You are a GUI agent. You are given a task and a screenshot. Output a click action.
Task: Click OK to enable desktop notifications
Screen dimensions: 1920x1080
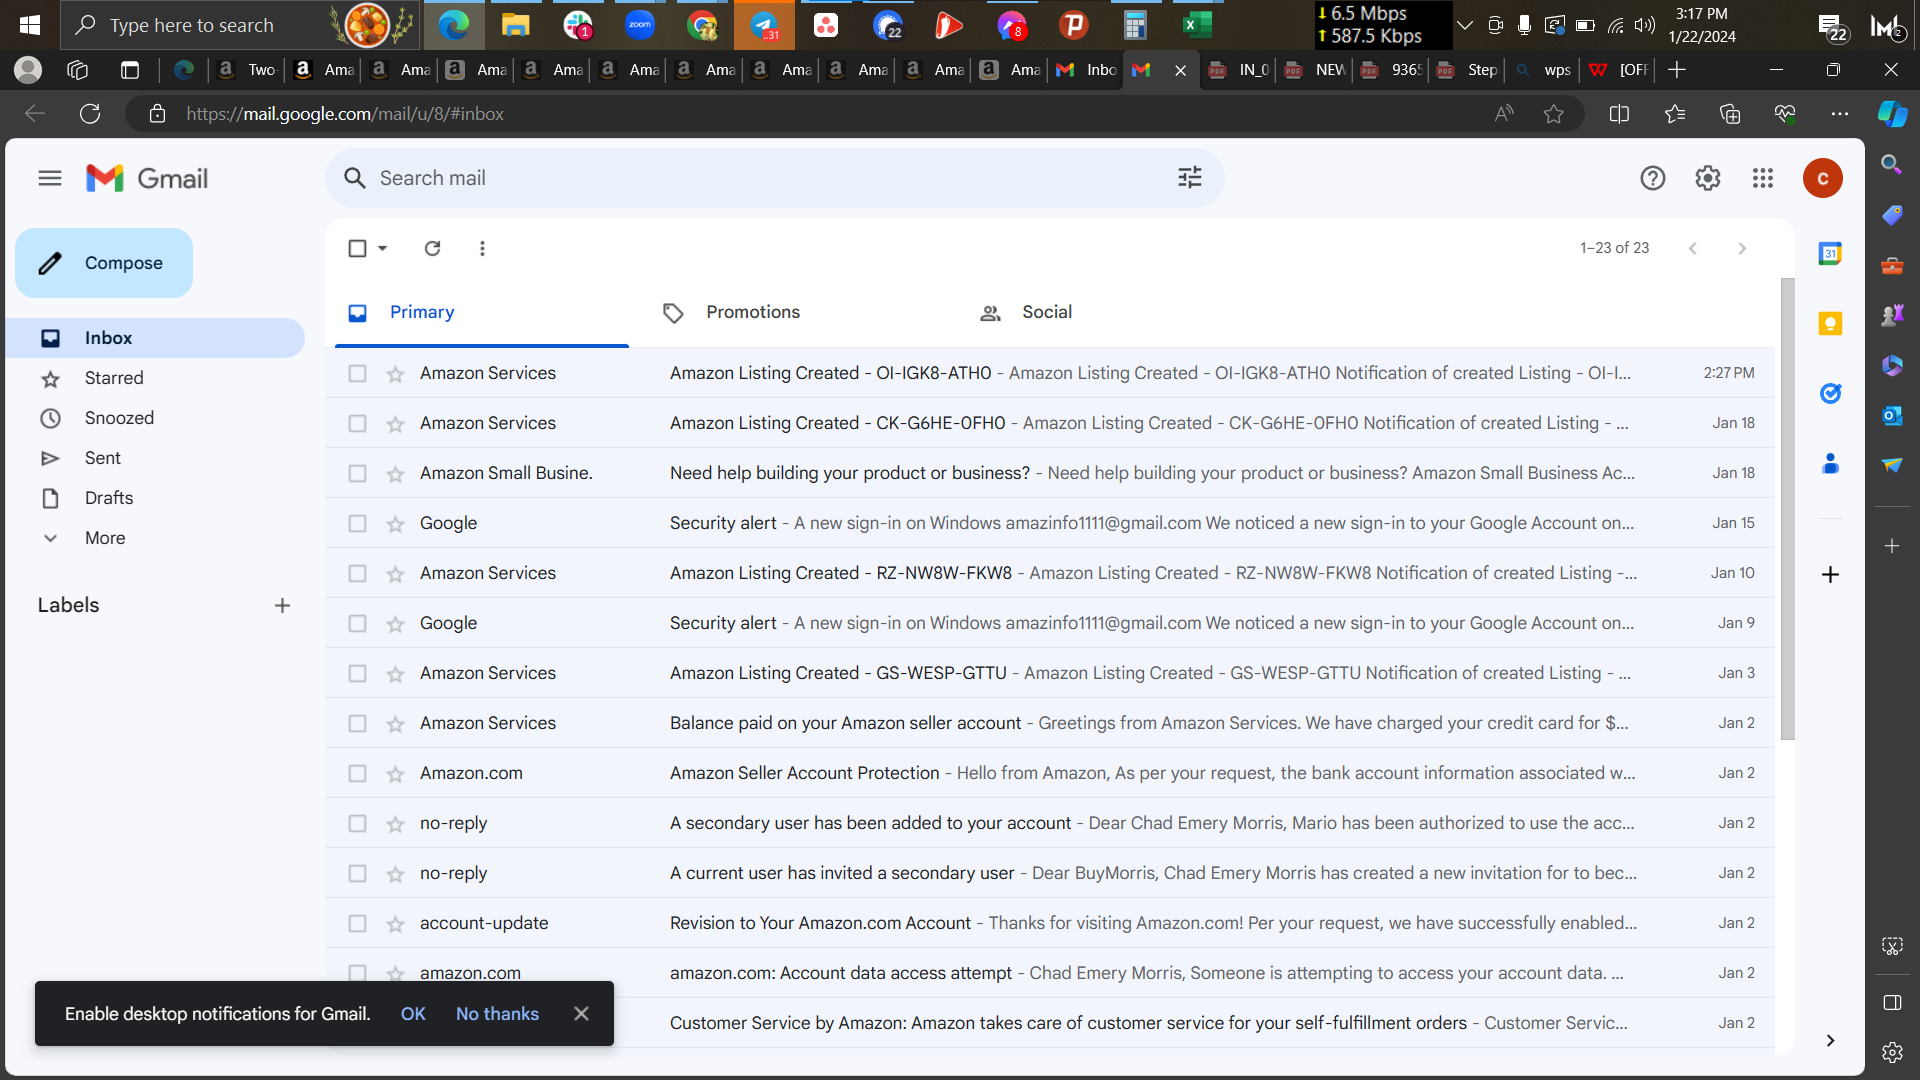[x=413, y=1014]
